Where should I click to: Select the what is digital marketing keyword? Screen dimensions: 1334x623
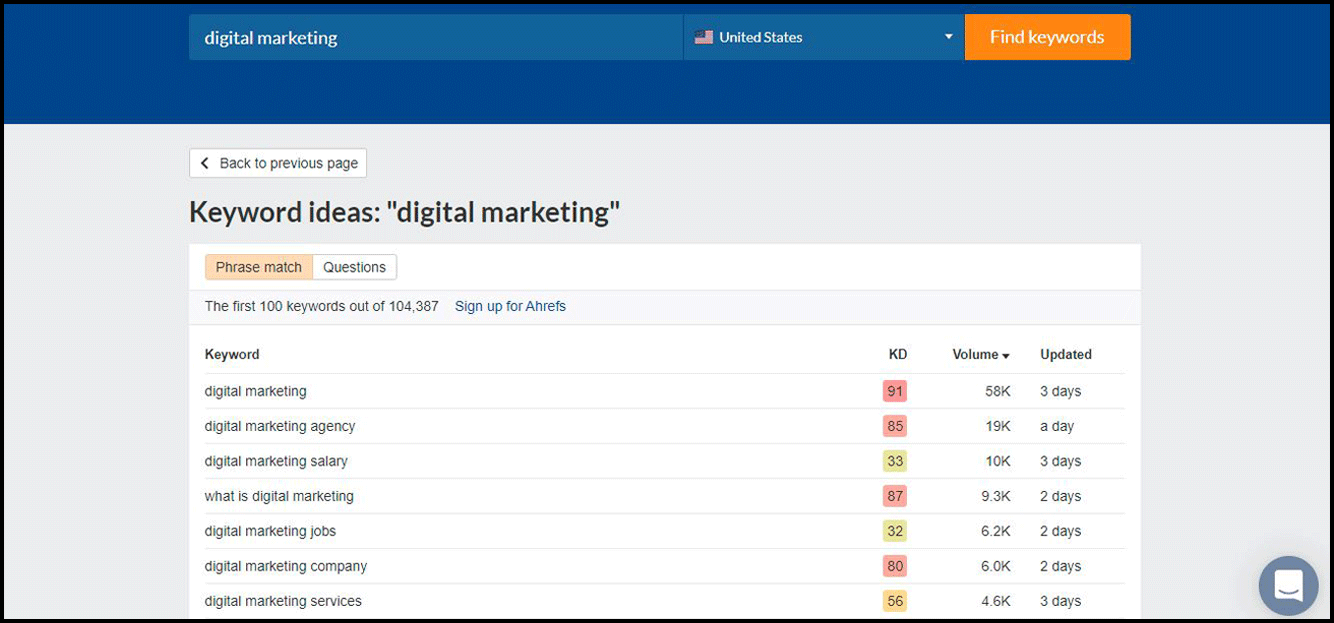pos(279,496)
